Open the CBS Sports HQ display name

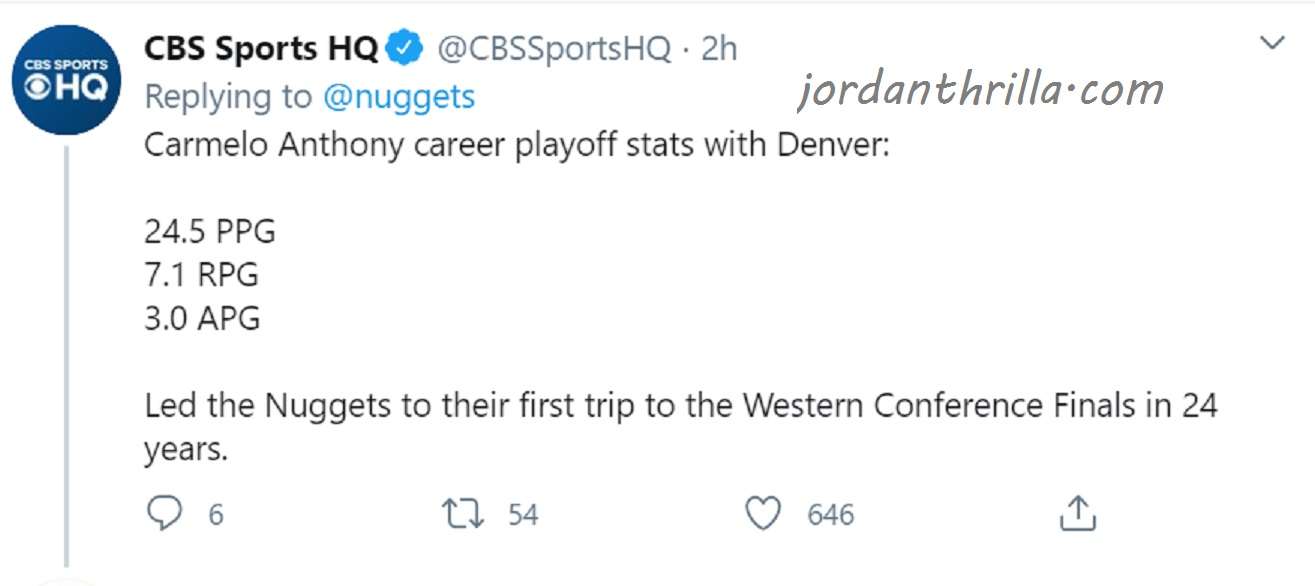point(262,48)
